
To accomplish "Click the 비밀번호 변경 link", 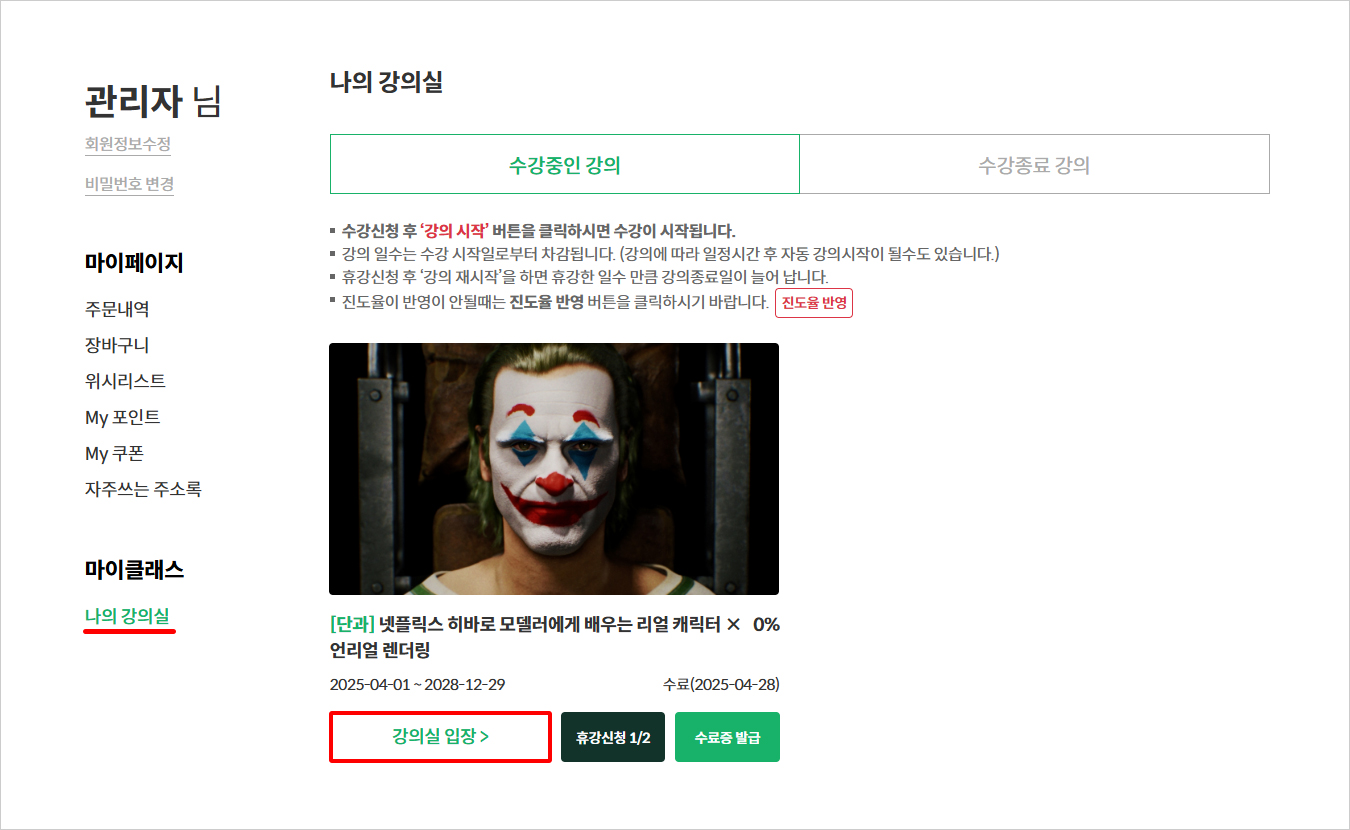I will point(130,184).
